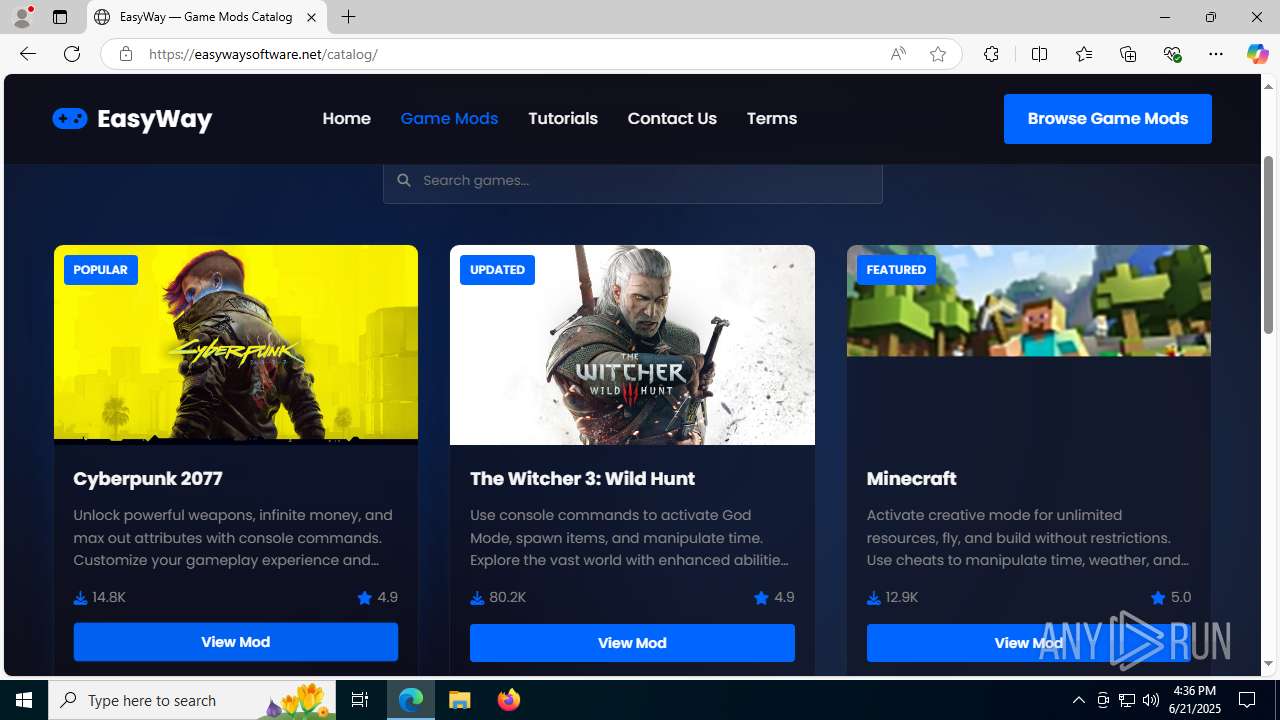Viewport: 1280px width, 720px height.
Task: Click the browser address bar URL
Action: 263,54
